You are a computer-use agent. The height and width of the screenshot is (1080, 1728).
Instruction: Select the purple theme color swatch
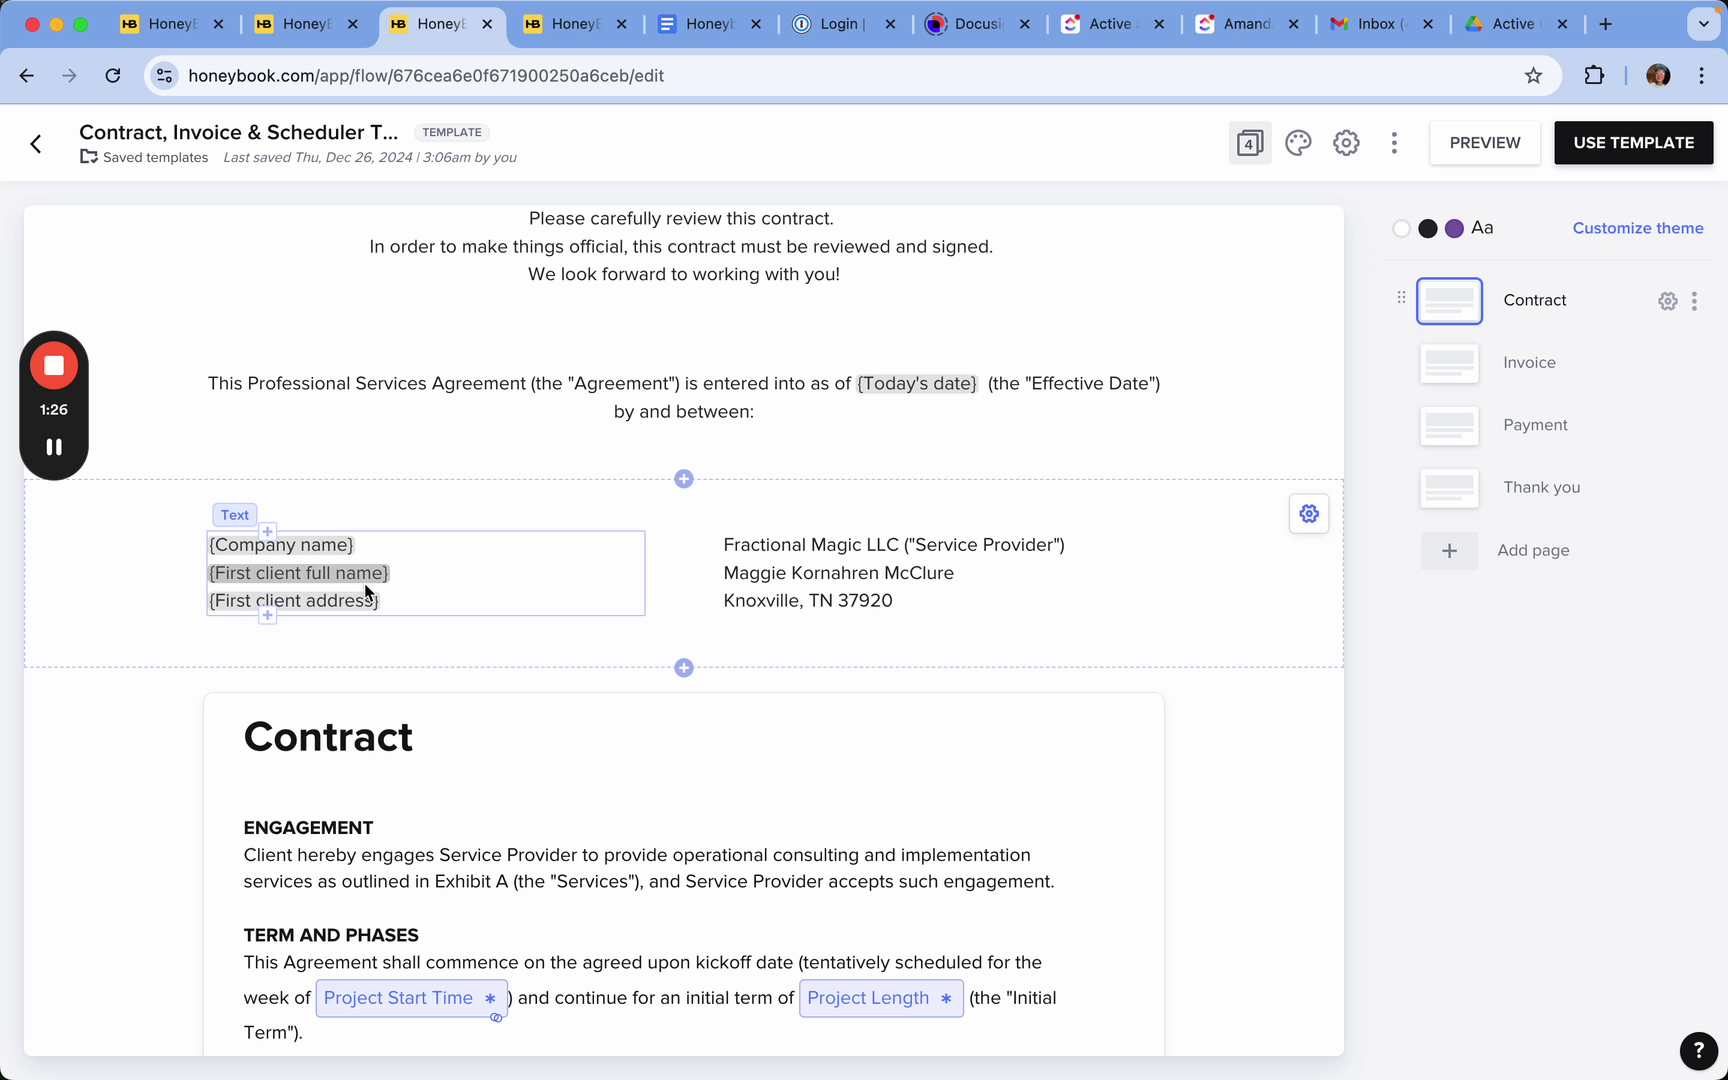pos(1454,229)
